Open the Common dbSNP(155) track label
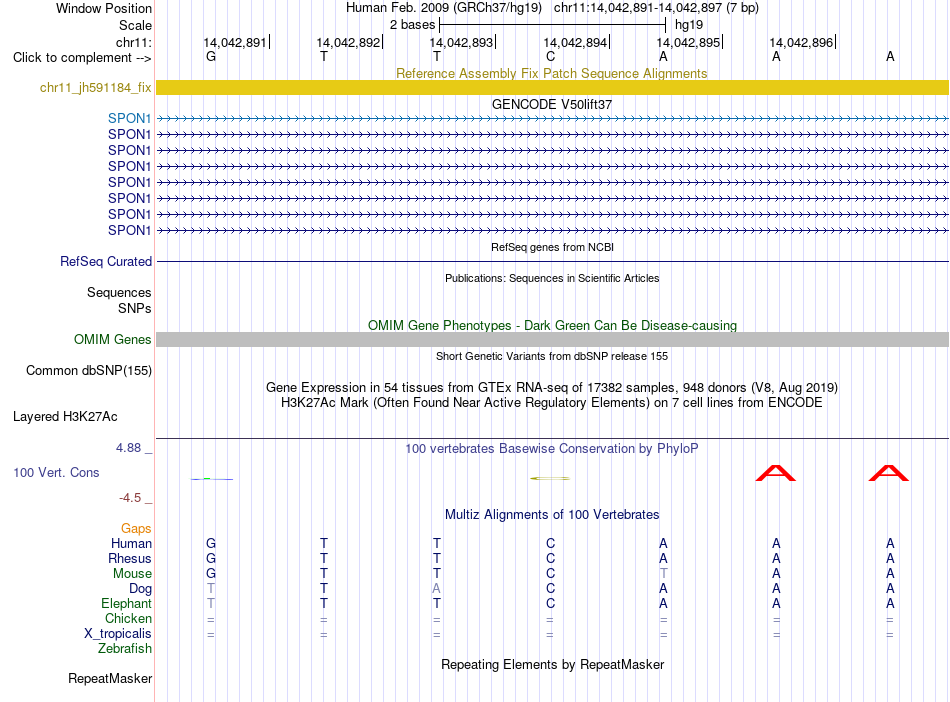Screen dimensions: 950x702 coord(89,370)
